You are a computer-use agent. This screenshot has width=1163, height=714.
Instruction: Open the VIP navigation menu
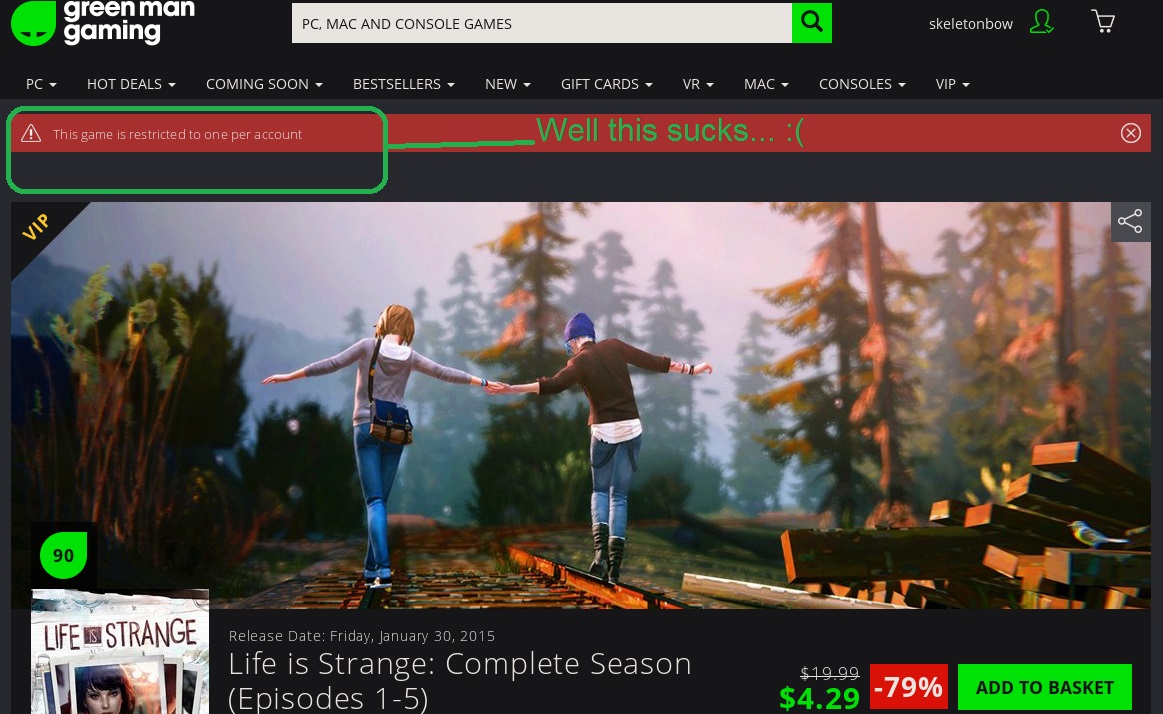(952, 85)
